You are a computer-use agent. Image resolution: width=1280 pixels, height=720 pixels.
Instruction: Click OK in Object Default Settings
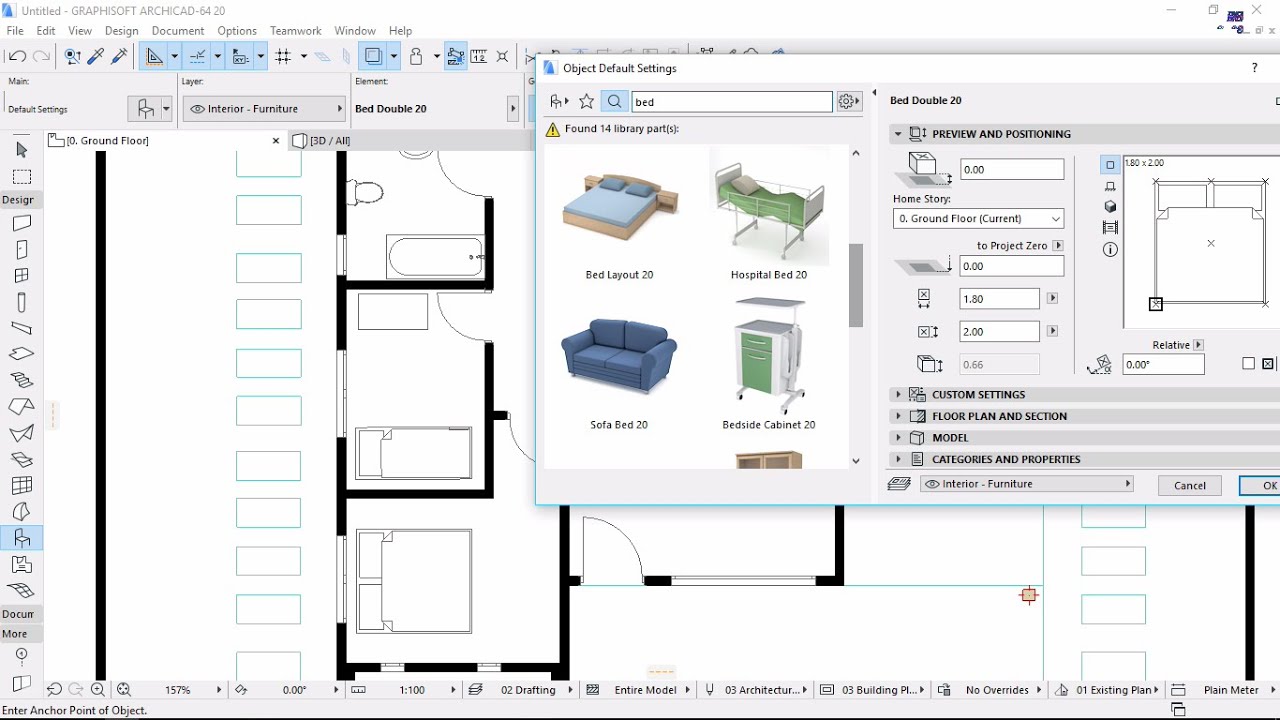coord(1262,486)
